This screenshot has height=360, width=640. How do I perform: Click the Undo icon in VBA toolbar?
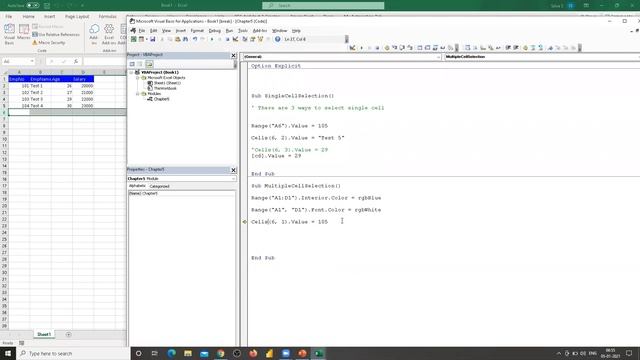(x=195, y=39)
